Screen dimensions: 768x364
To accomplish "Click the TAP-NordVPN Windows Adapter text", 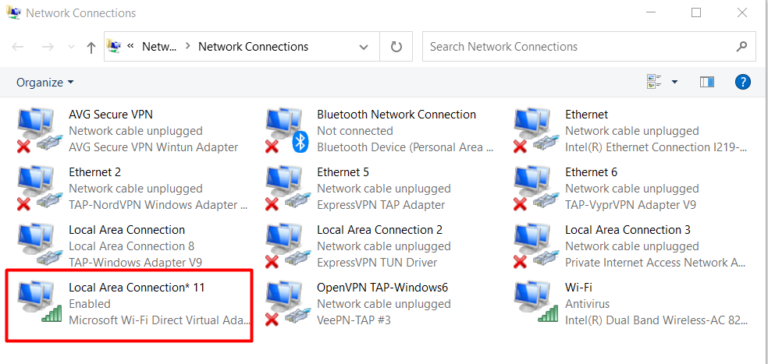I will click(x=158, y=205).
